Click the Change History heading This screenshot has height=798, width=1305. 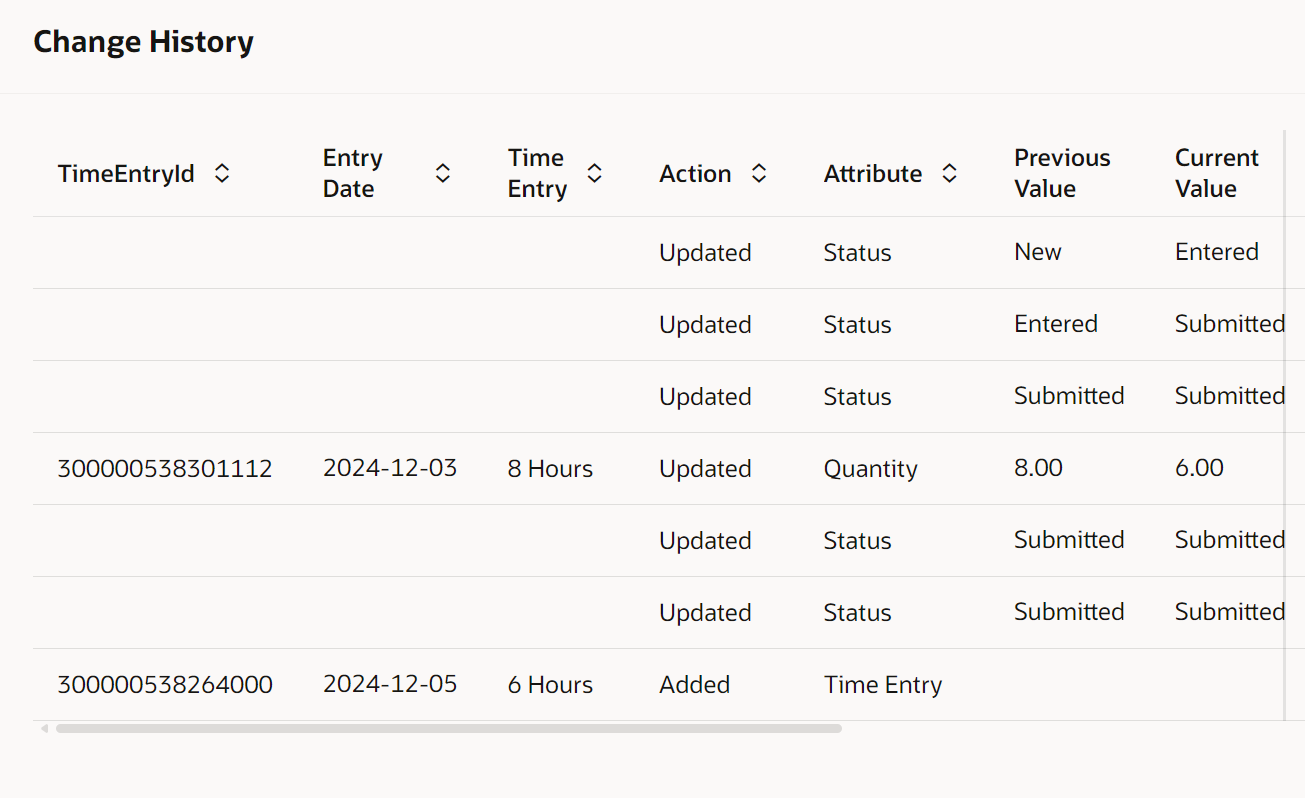pos(143,41)
